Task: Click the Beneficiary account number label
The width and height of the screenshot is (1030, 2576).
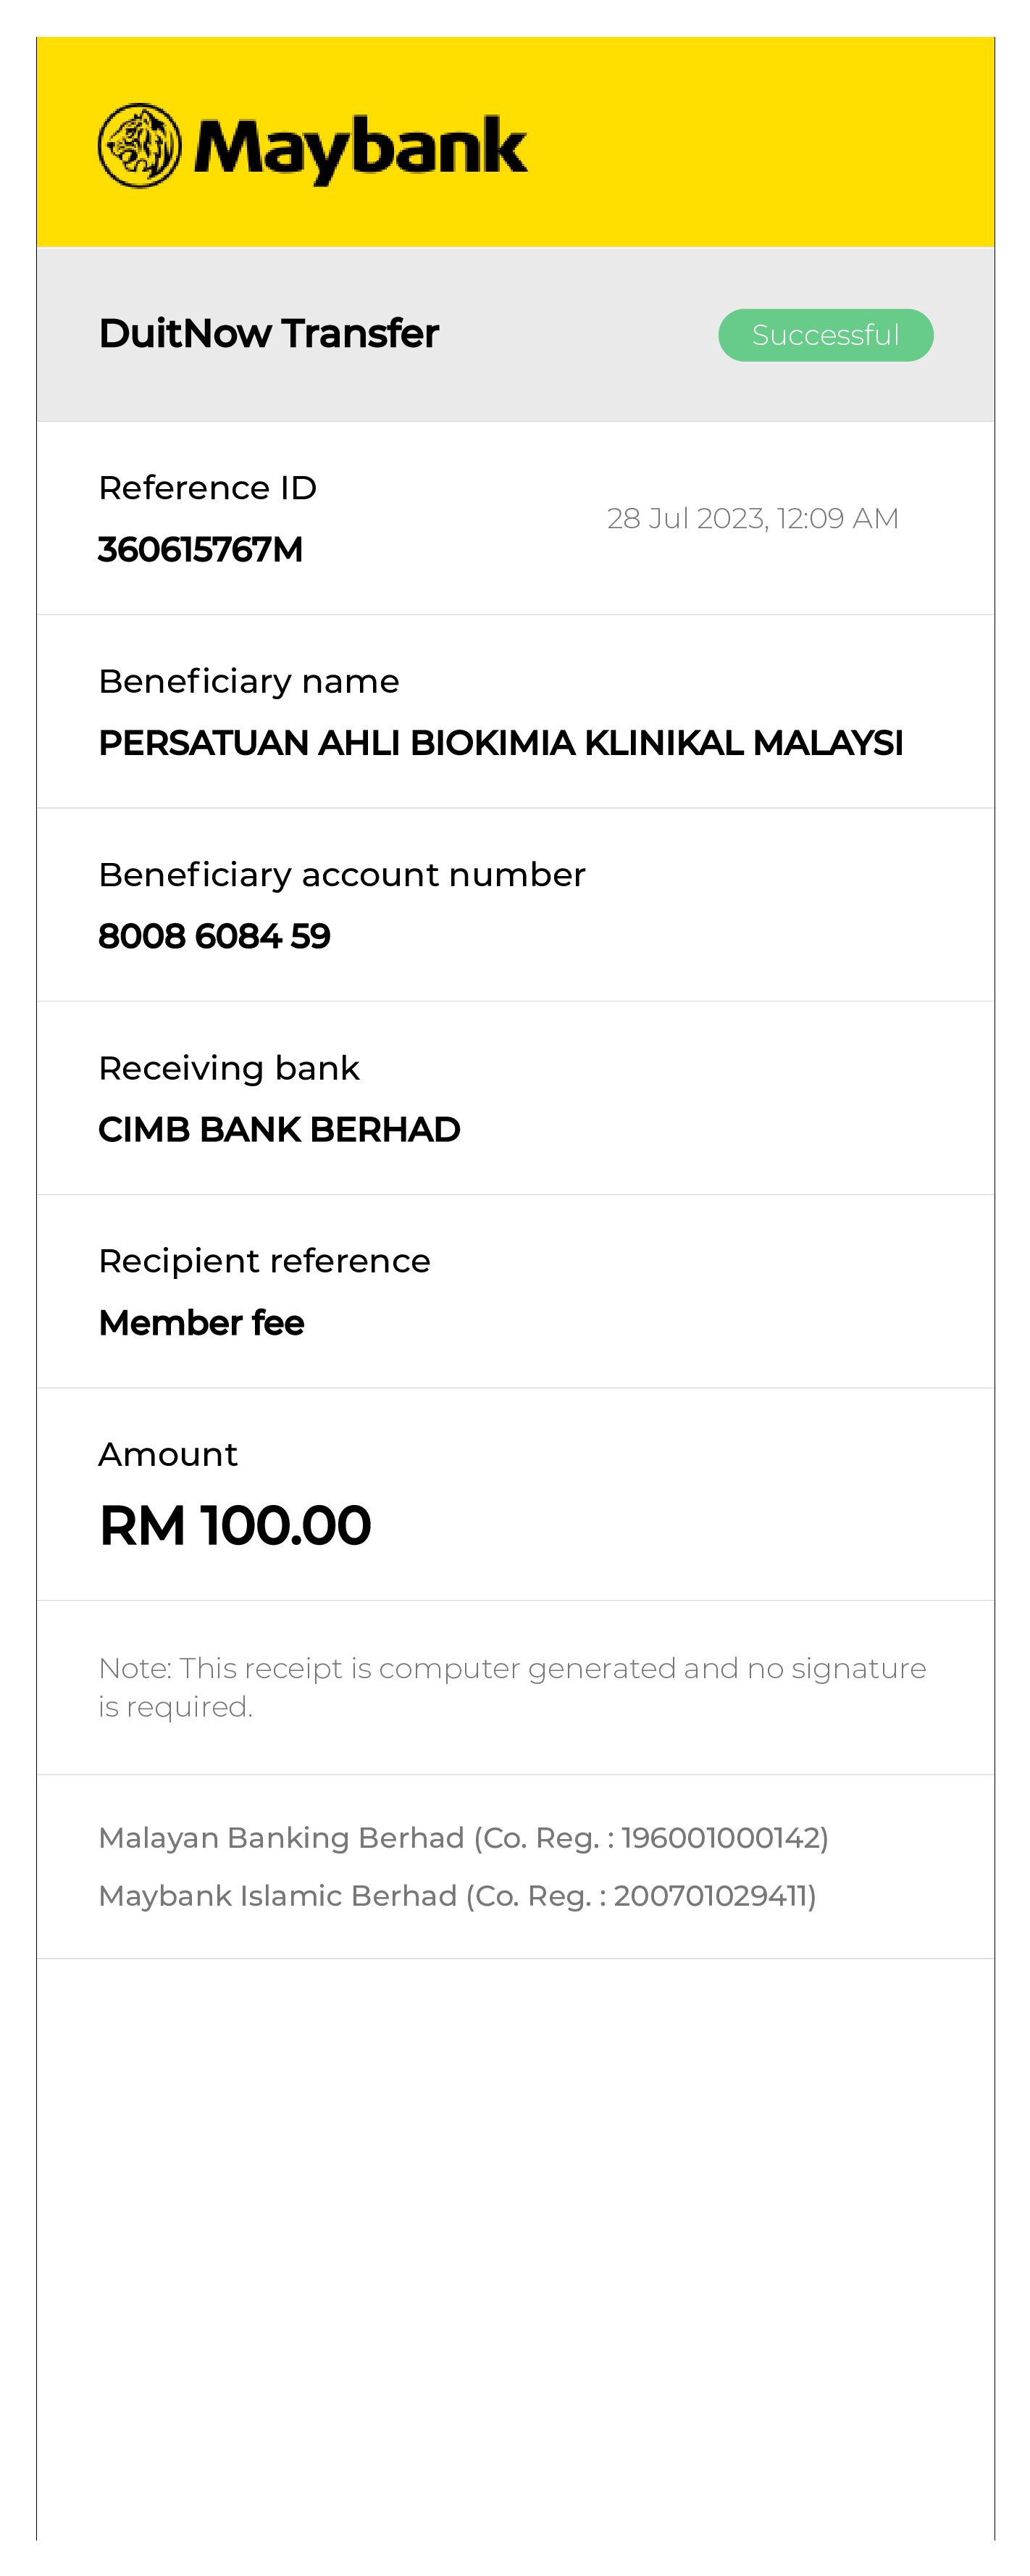Action: (x=341, y=875)
